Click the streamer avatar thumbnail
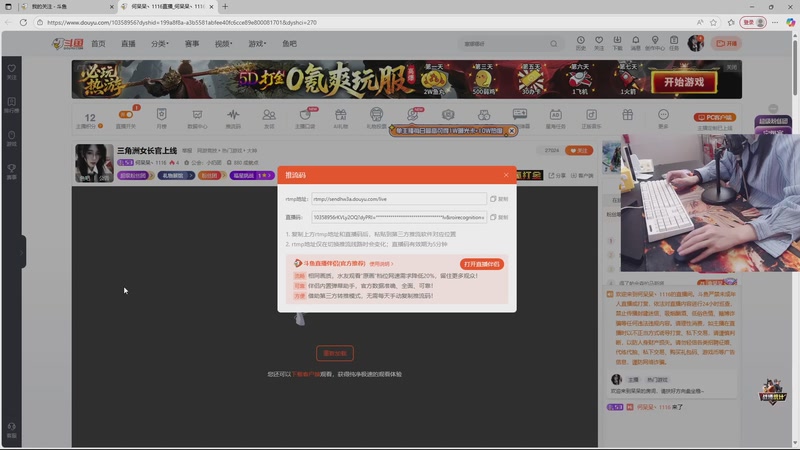Image resolution: width=800 pixels, height=450 pixels. (x=94, y=163)
